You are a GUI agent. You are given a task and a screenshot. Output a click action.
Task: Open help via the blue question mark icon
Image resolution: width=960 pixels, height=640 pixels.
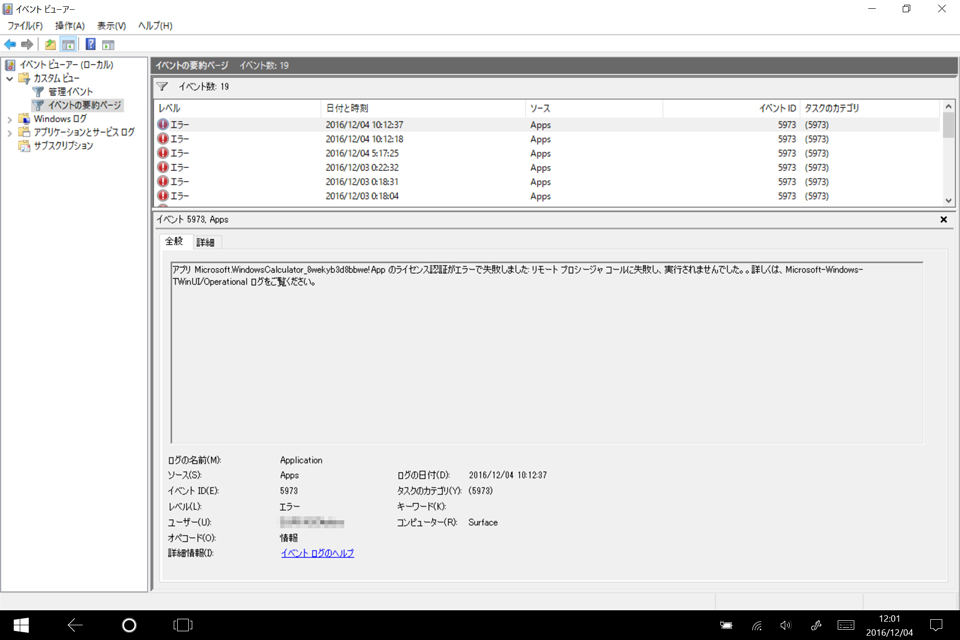pos(91,44)
